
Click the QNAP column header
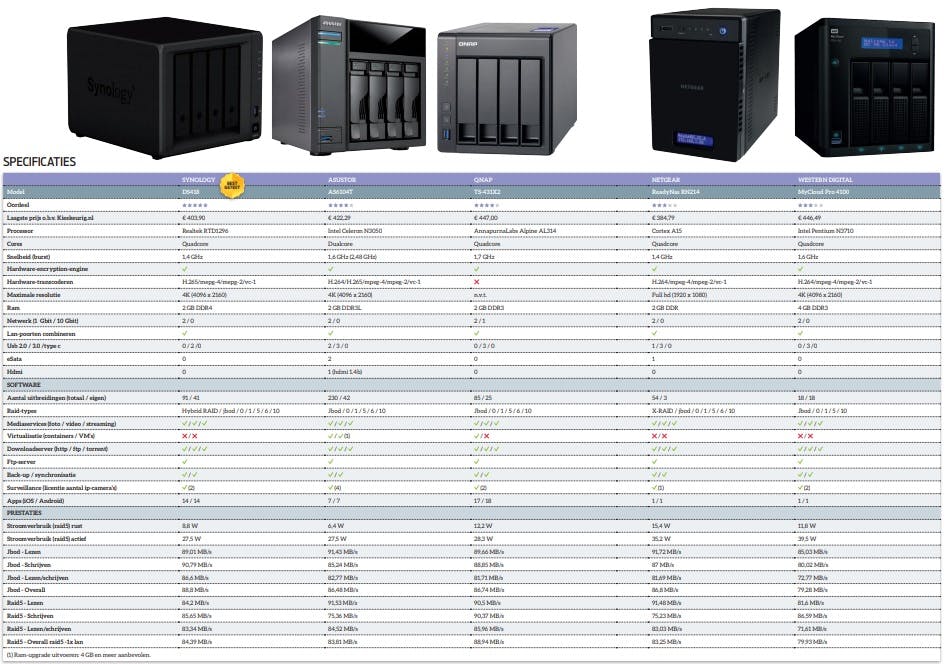coord(483,180)
